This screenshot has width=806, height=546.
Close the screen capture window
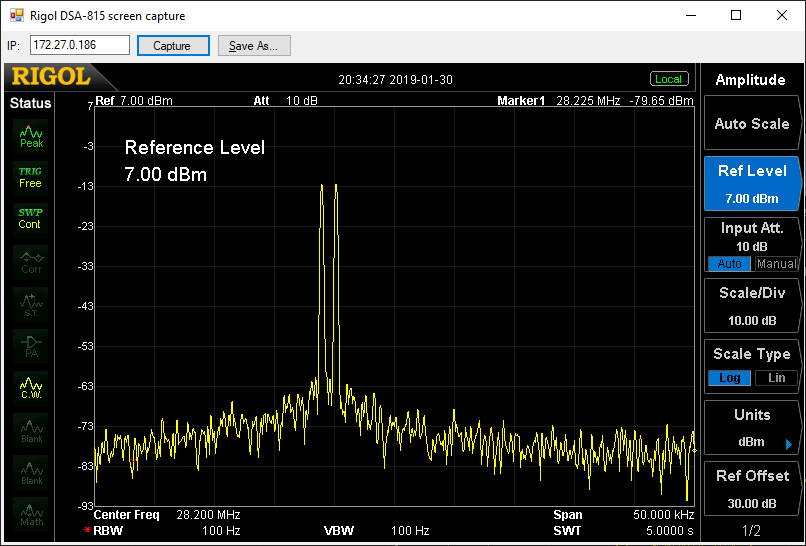781,15
